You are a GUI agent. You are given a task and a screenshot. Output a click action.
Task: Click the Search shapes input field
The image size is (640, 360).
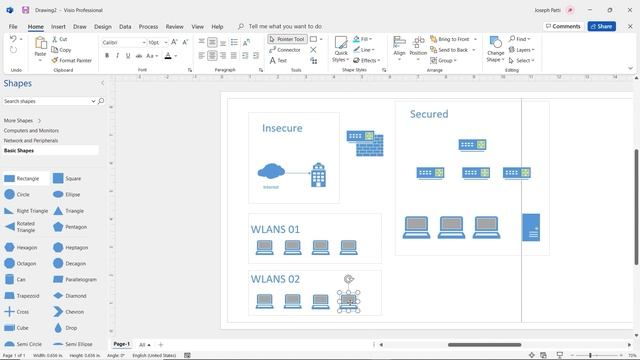click(x=47, y=101)
